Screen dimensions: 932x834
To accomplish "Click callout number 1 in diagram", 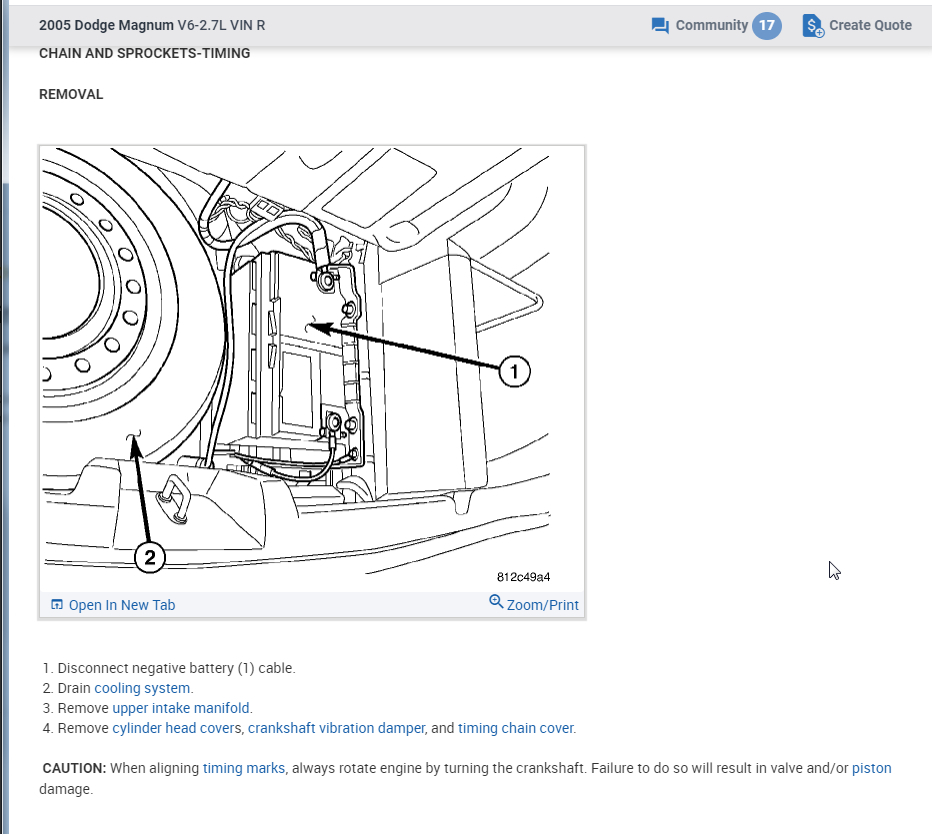I will tap(514, 373).
